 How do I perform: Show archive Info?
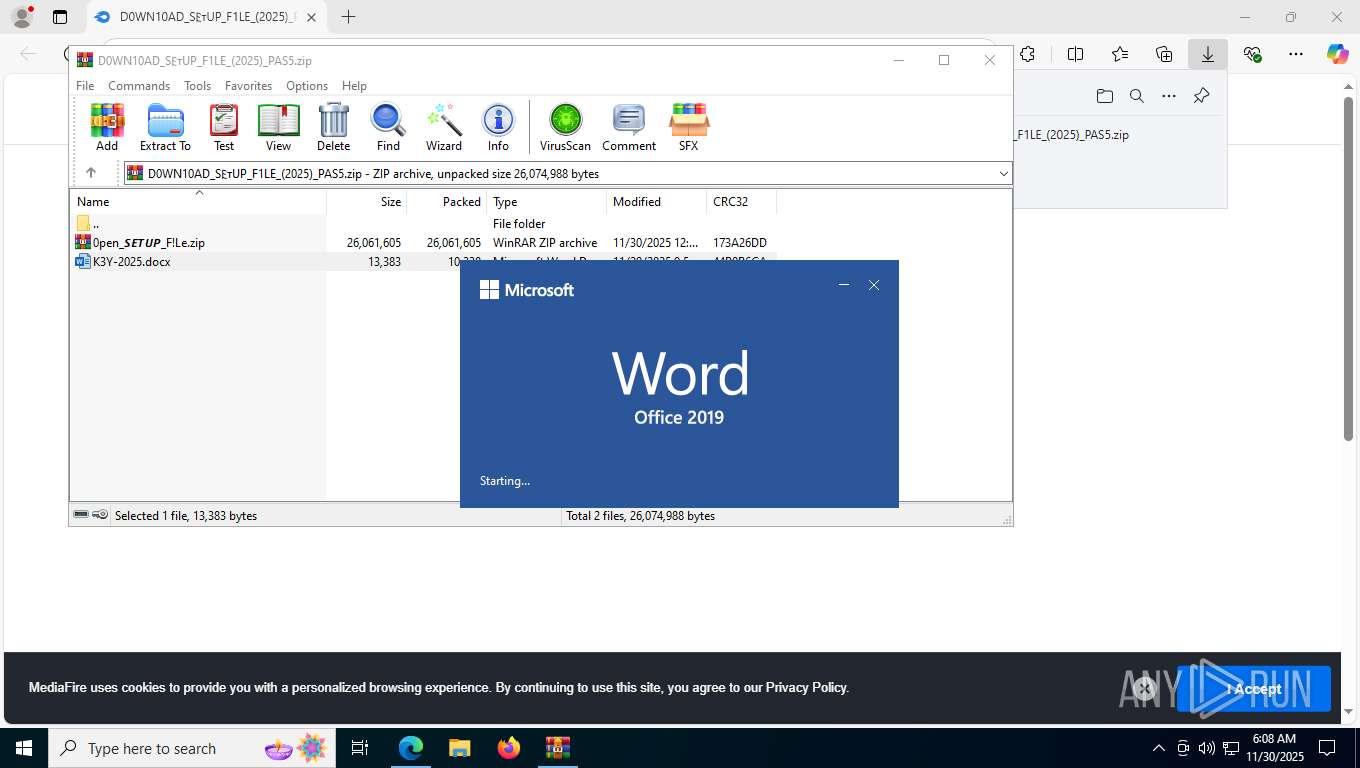[498, 127]
